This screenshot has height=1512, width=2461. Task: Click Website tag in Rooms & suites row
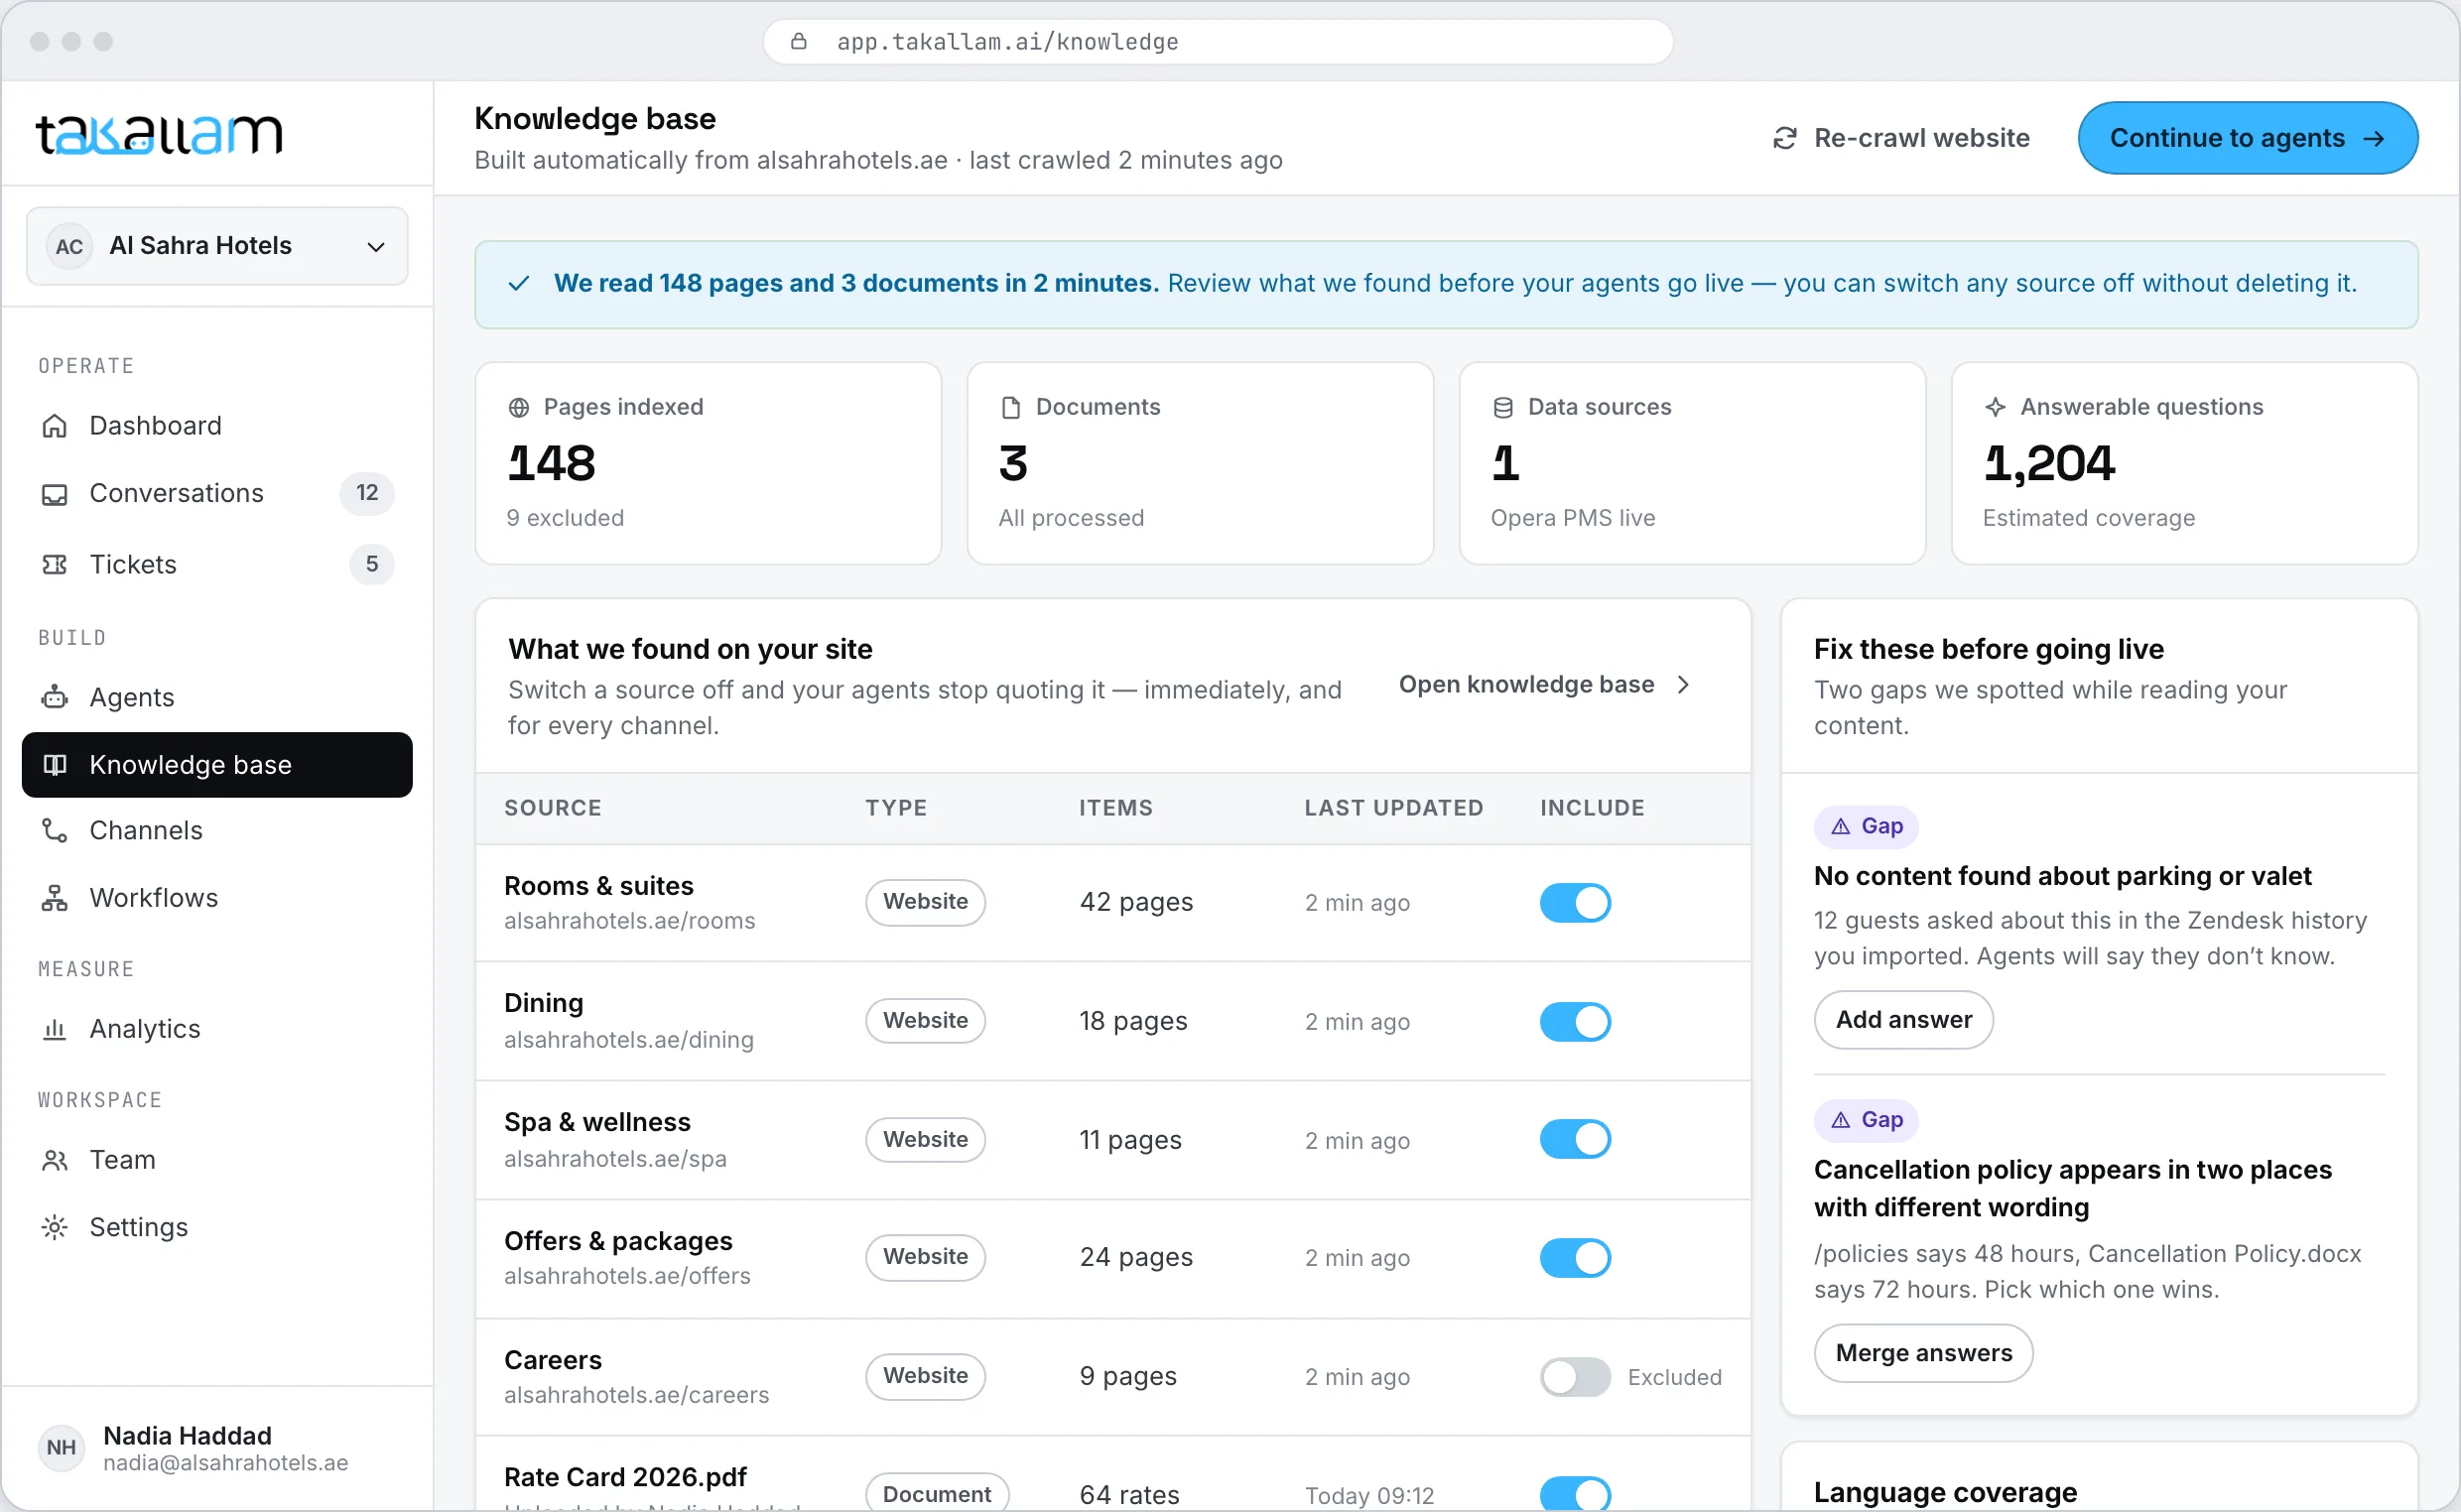tap(925, 902)
